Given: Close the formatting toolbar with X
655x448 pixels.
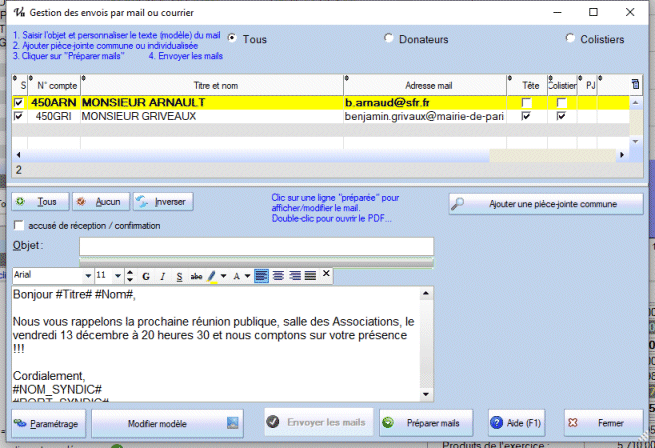Looking at the screenshot, I should tap(326, 274).
